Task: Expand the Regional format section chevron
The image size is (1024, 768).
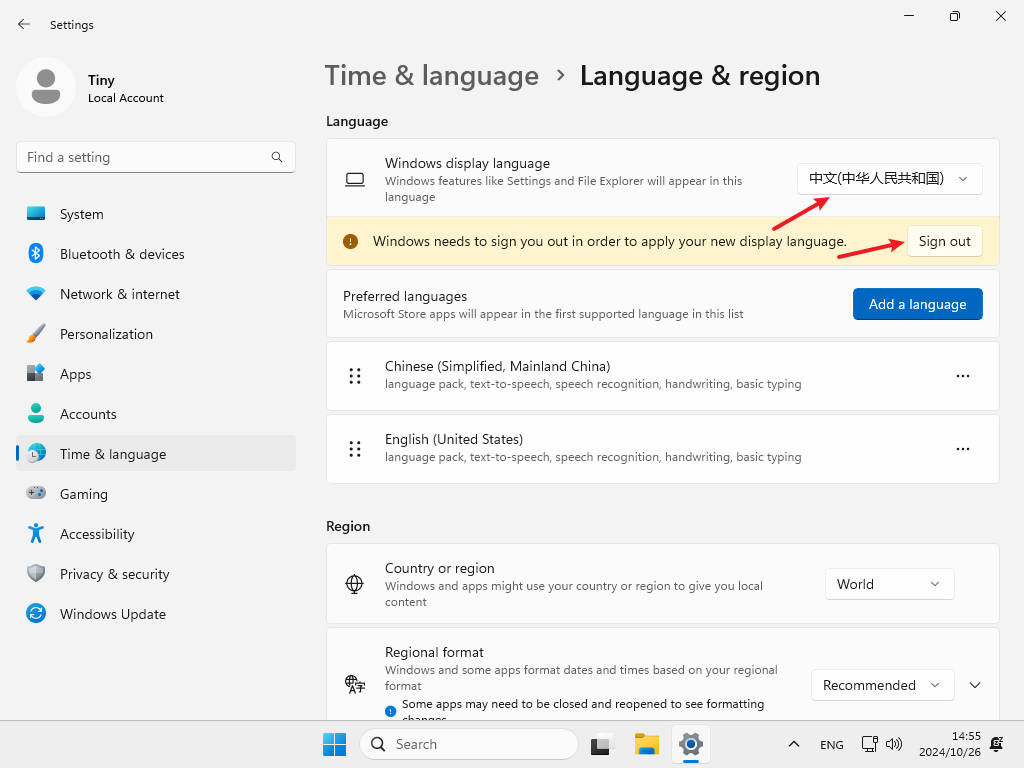Action: click(975, 685)
